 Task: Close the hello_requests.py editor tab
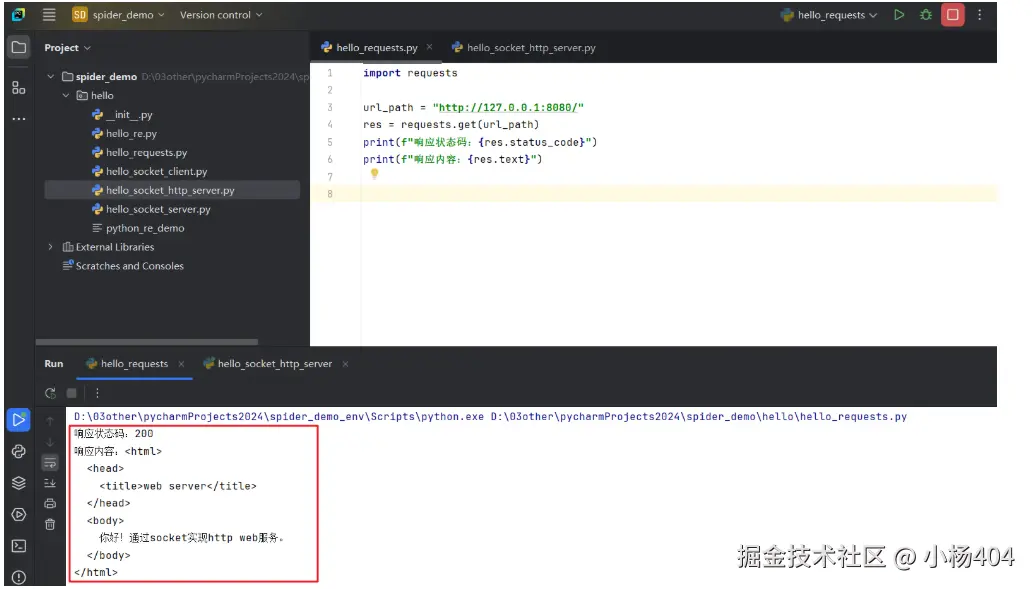coord(430,47)
